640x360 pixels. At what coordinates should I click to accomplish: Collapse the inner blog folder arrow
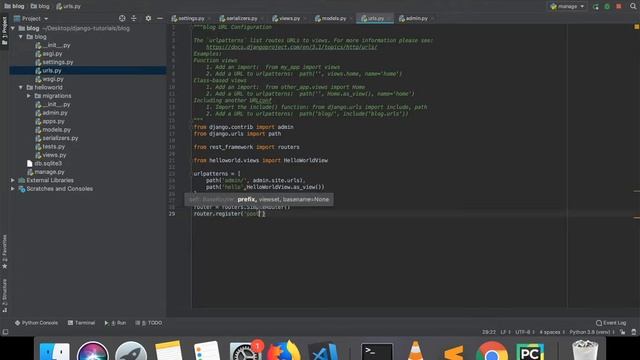(x=21, y=37)
